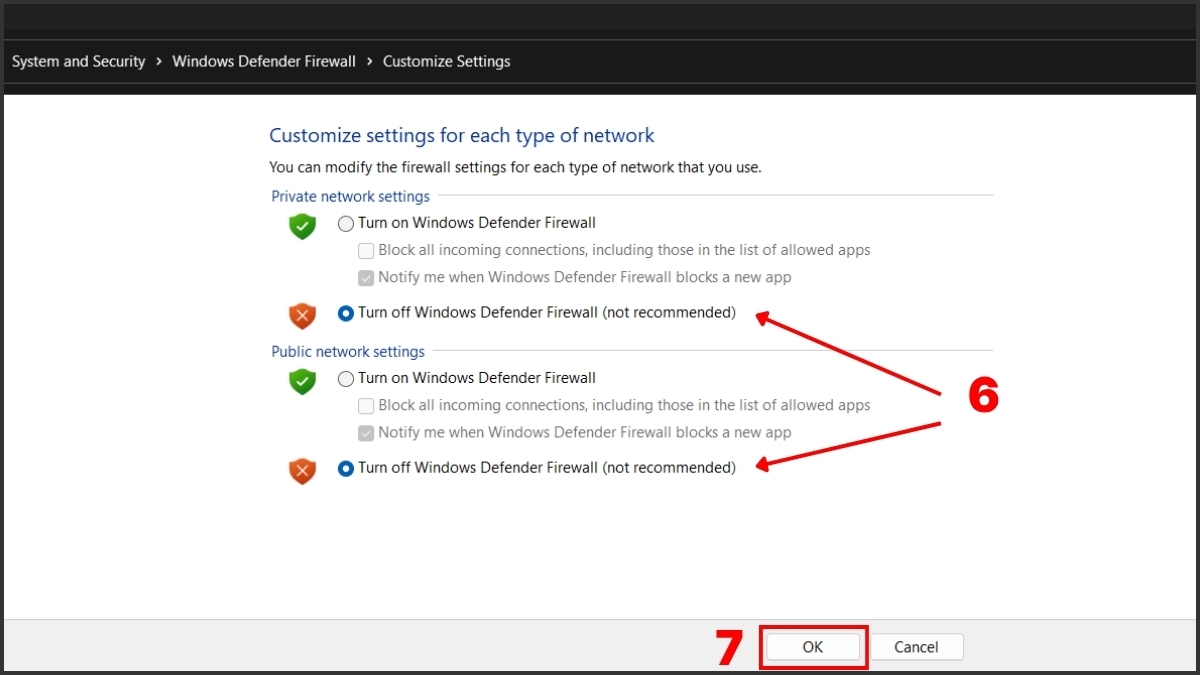Toggle Notify me checkbox under Public network settings

tap(366, 433)
